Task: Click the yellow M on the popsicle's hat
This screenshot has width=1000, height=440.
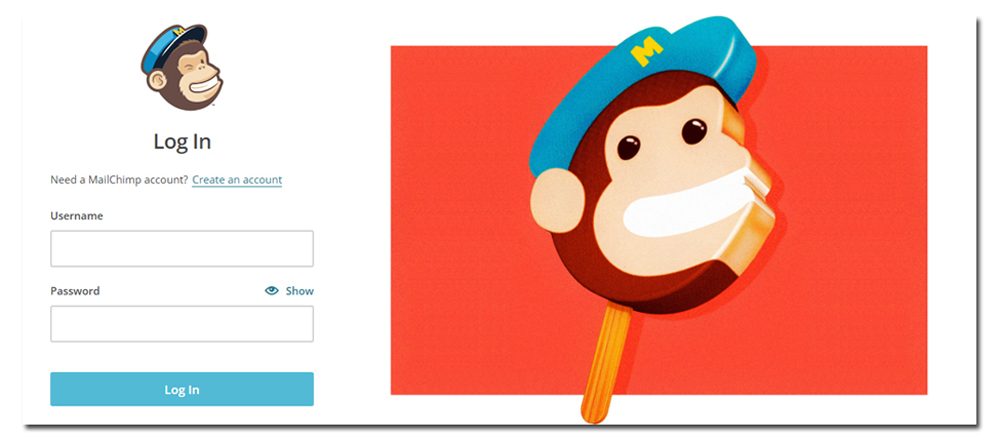Action: click(647, 51)
